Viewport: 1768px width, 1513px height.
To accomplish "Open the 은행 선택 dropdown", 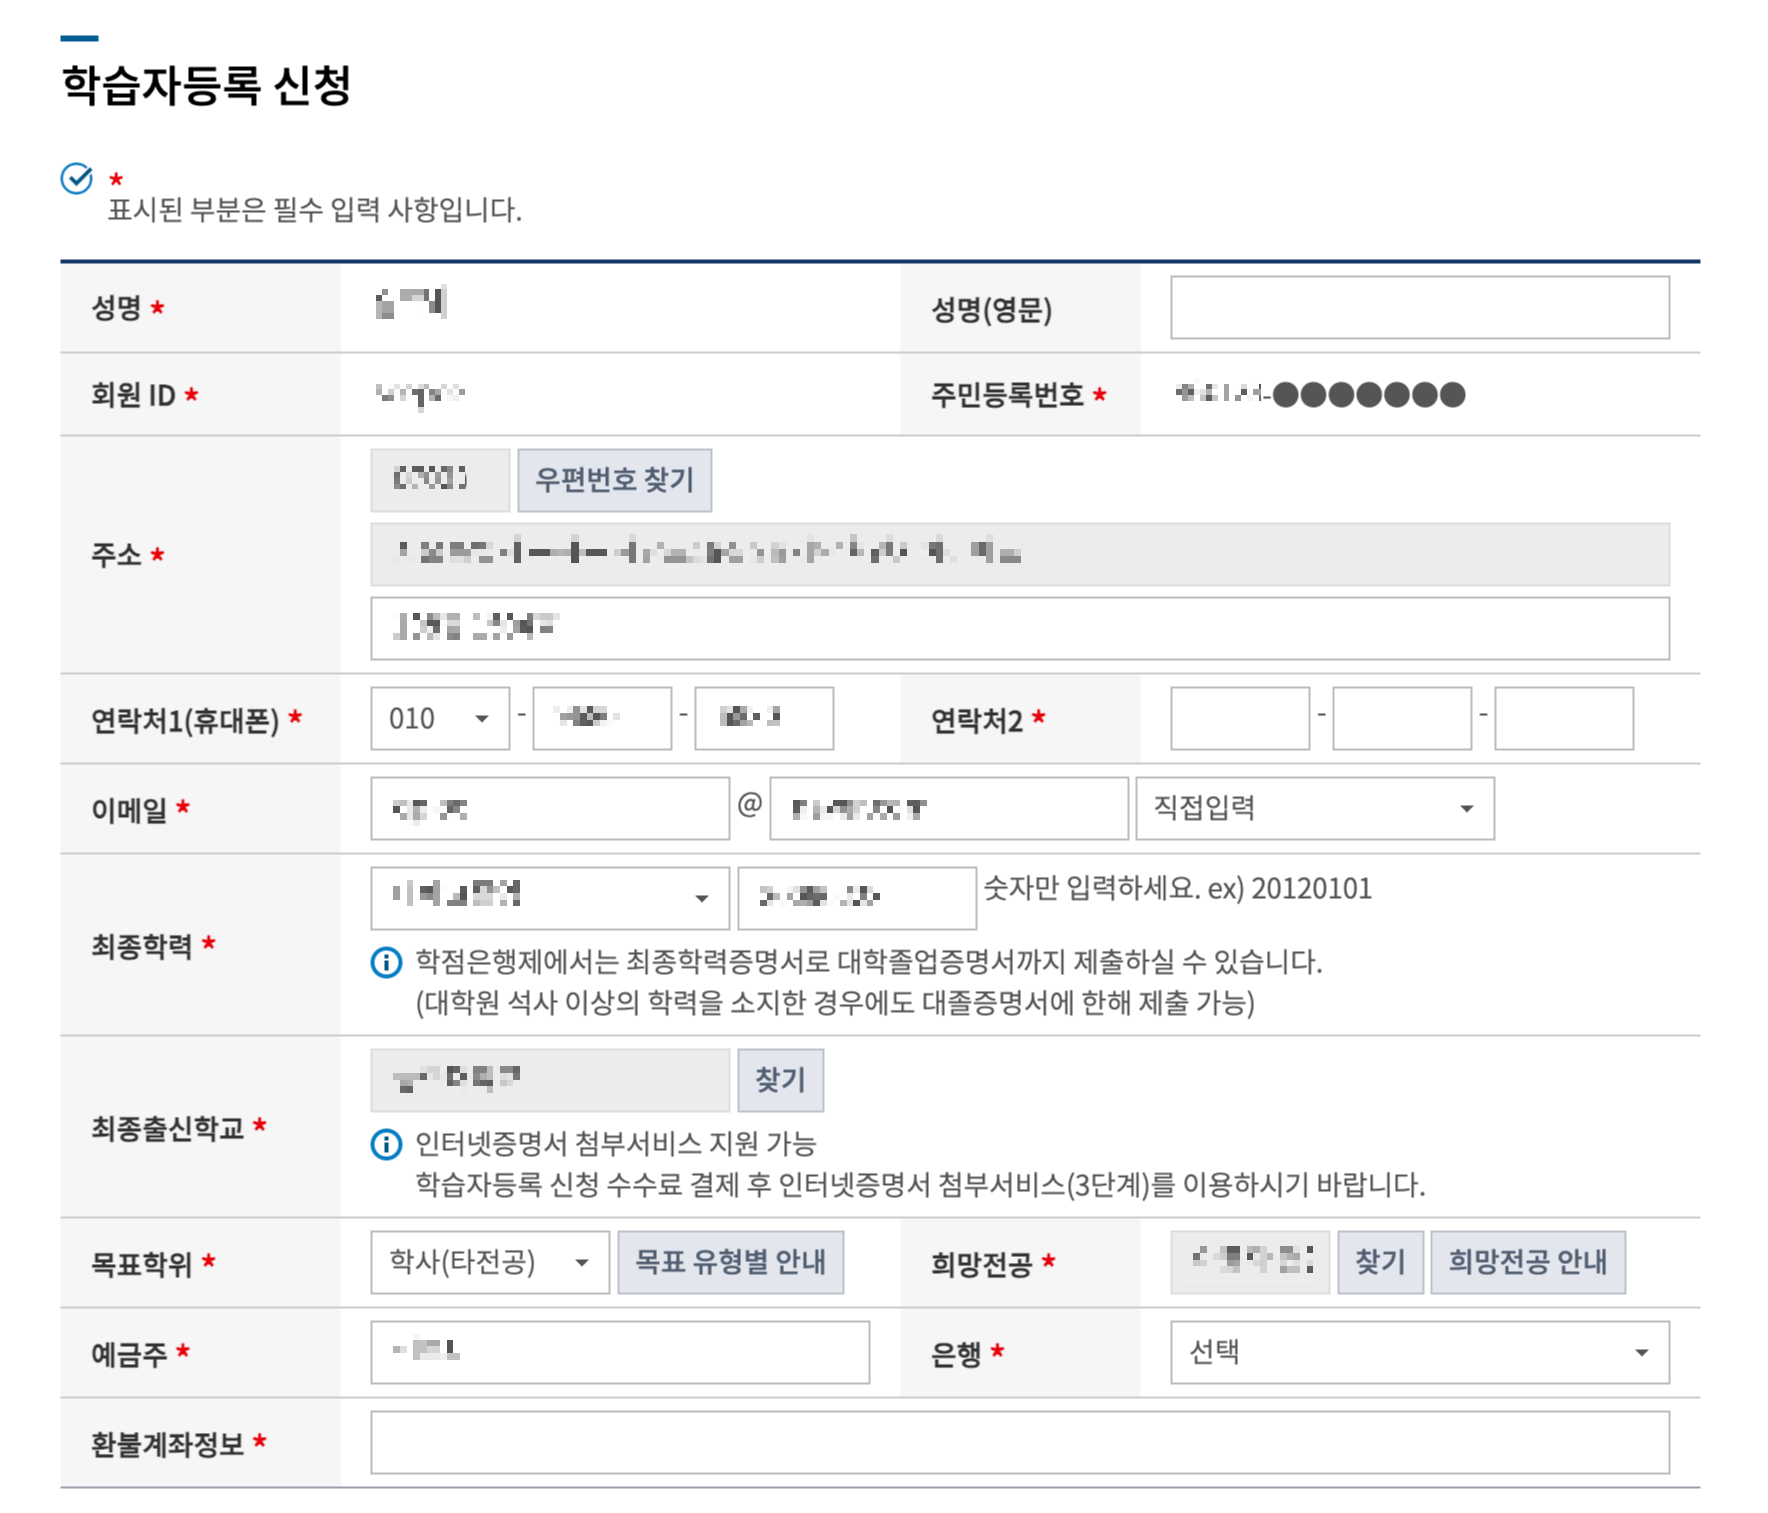I will click(x=1420, y=1352).
